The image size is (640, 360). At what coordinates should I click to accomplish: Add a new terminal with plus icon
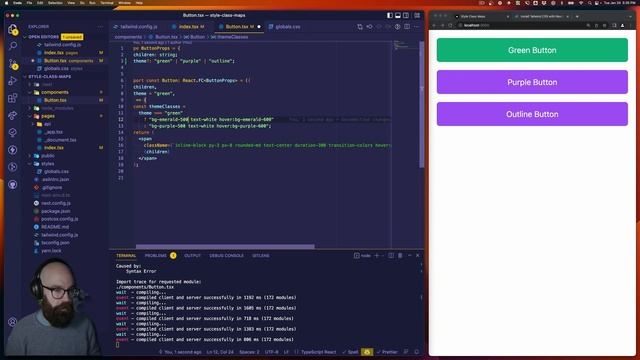click(377, 256)
